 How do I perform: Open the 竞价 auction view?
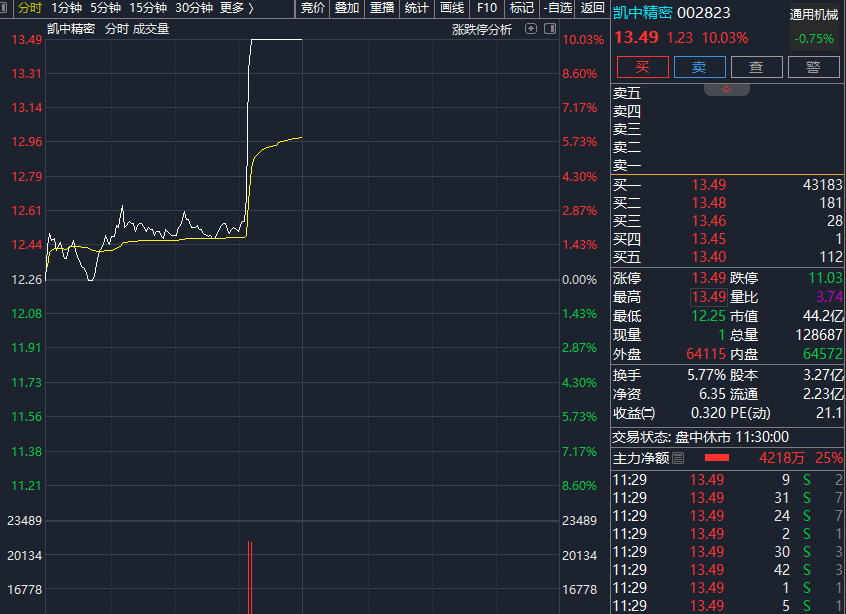pos(313,8)
